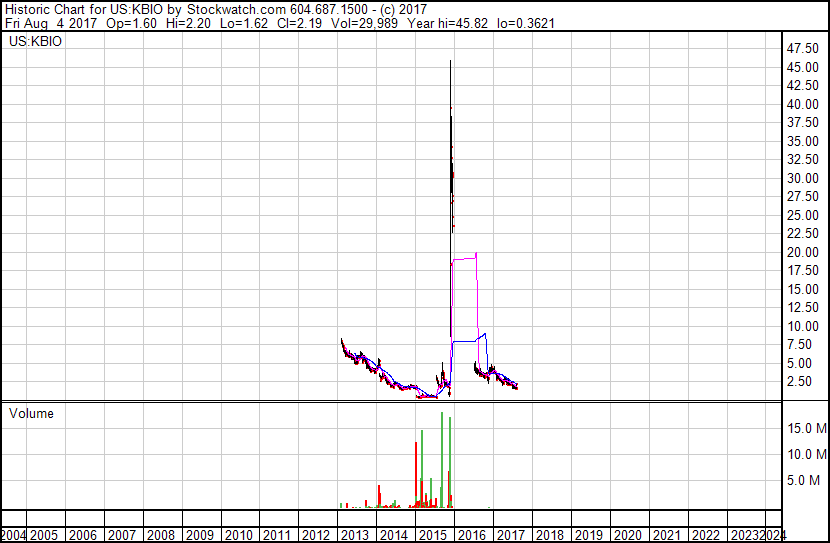This screenshot has height=543, width=830.
Task: Click the Stockwatch.com name in the header
Action: click(x=236, y=9)
